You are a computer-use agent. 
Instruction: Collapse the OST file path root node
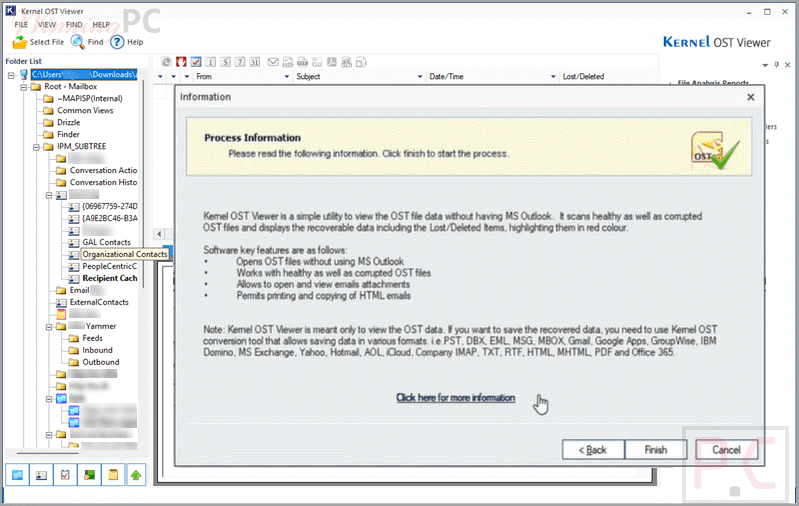[x=11, y=75]
